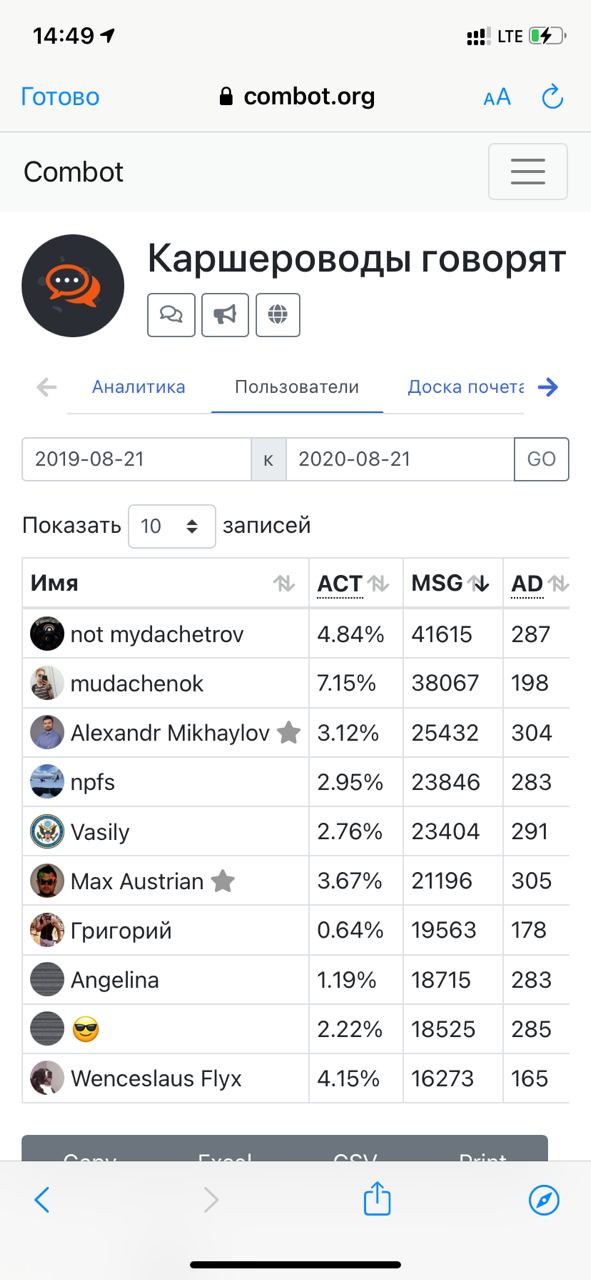The width and height of the screenshot is (591, 1280).
Task: Open the hamburger navigation menu
Action: (527, 172)
